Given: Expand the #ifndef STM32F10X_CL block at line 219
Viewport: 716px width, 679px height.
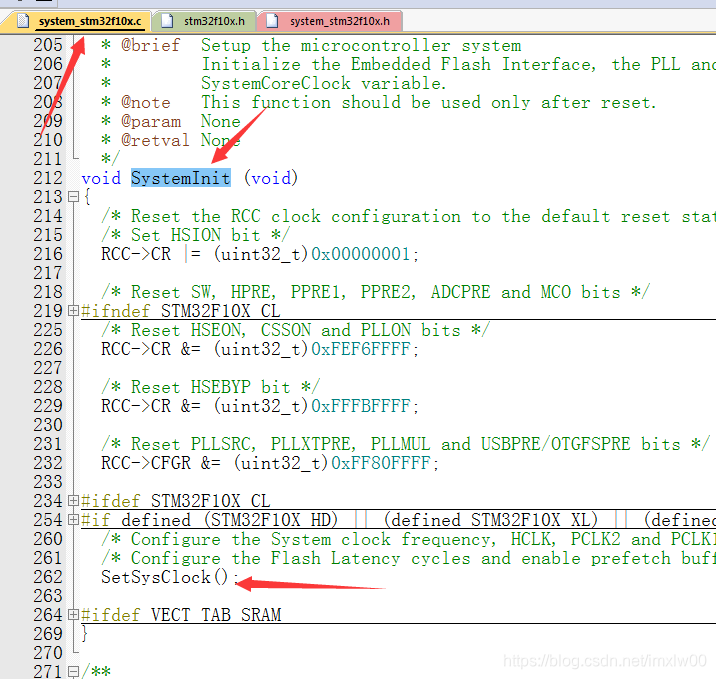Looking at the screenshot, I should point(73,311).
